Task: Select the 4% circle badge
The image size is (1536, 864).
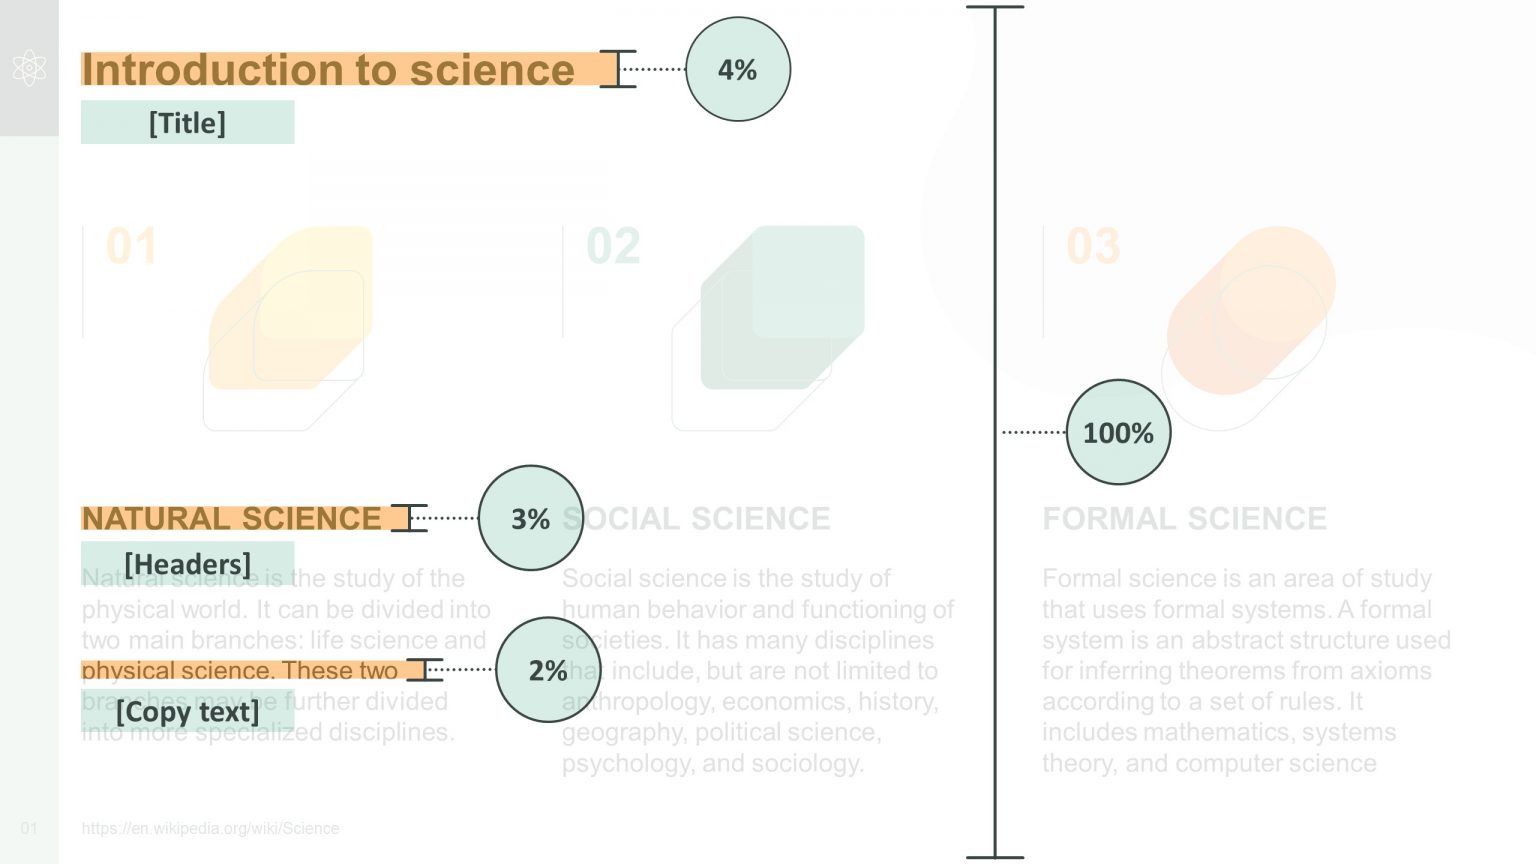Action: 738,70
